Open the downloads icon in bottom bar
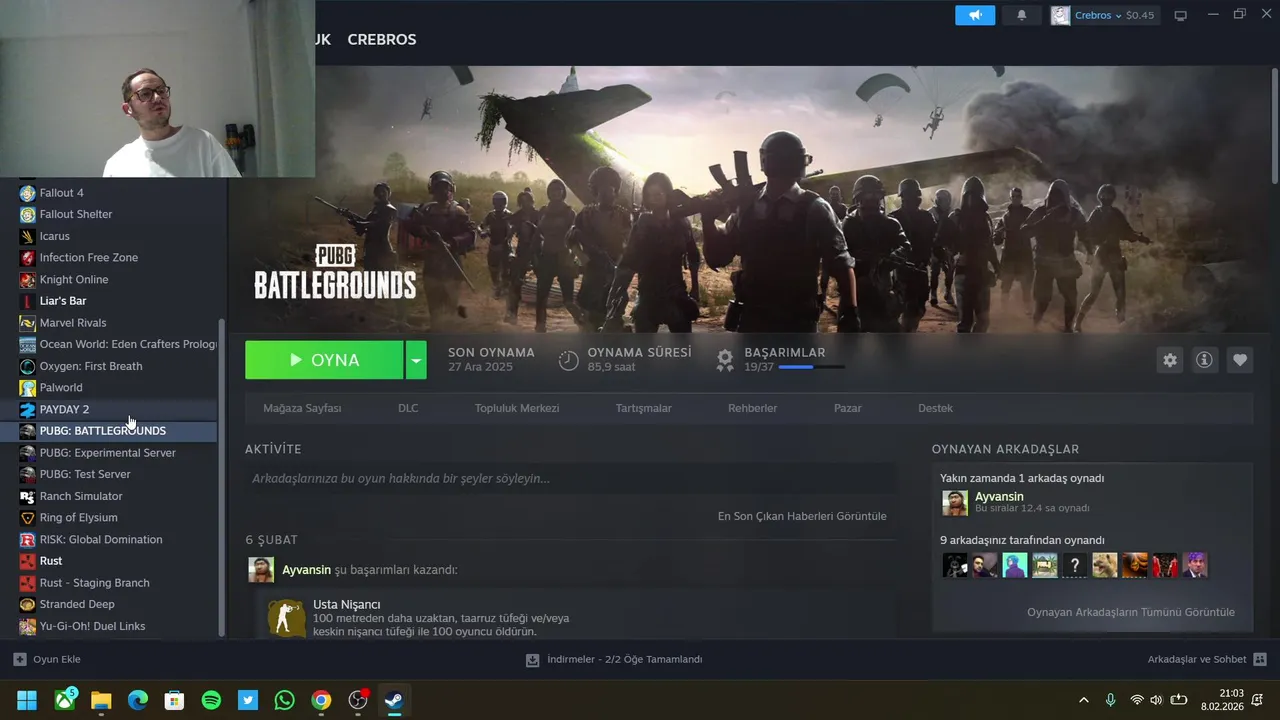This screenshot has height=720, width=1280. [x=533, y=660]
